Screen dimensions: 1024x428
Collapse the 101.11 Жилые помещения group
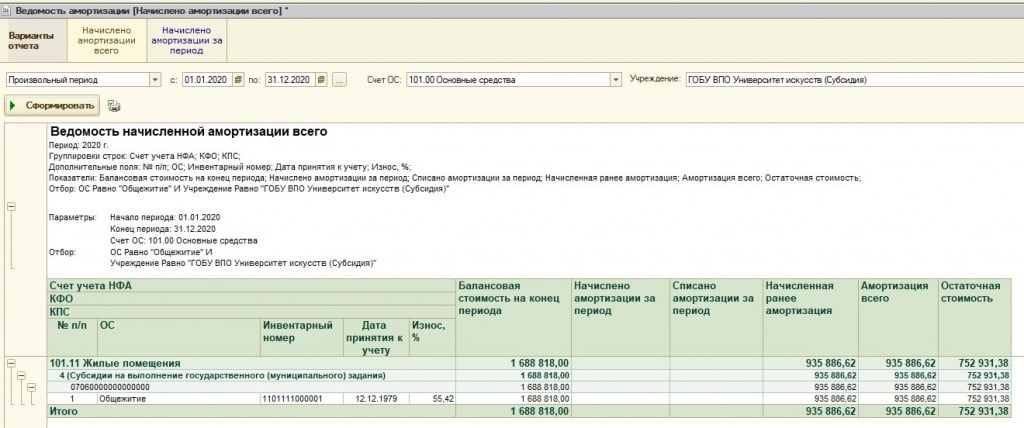pos(11,362)
